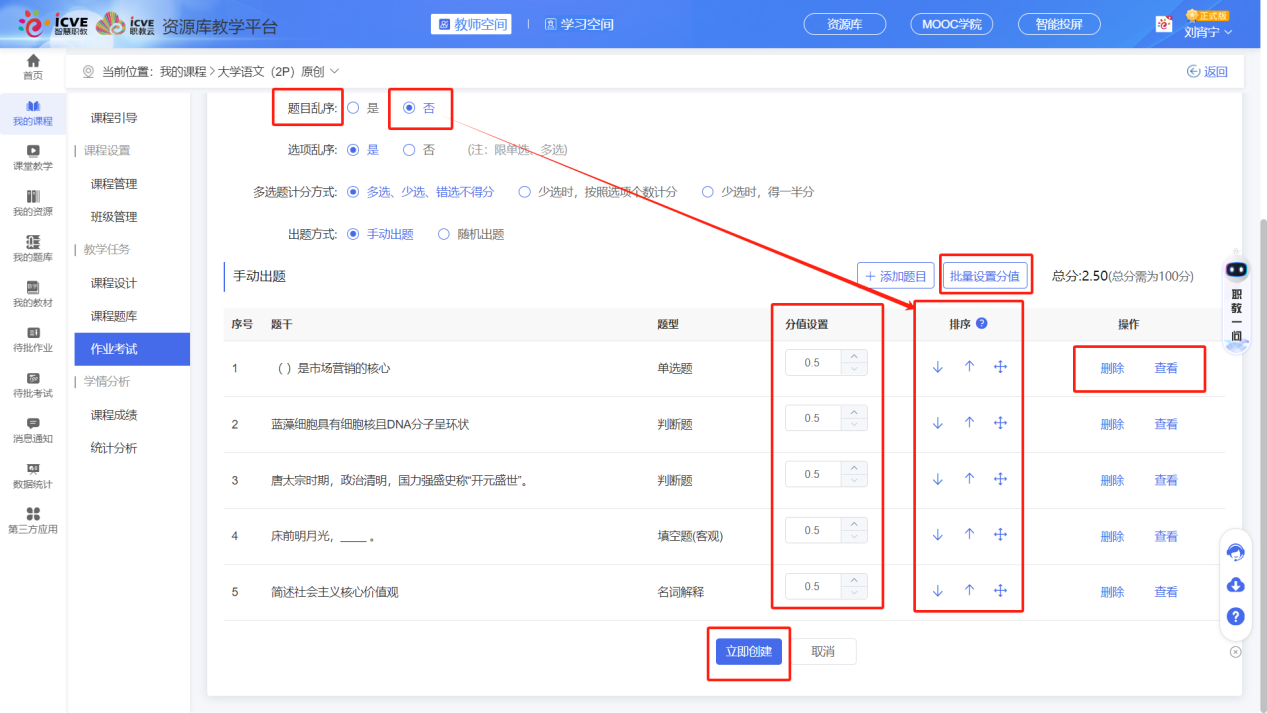Click the 立即创建 button
This screenshot has height=713, width=1267.
pyautogui.click(x=748, y=650)
